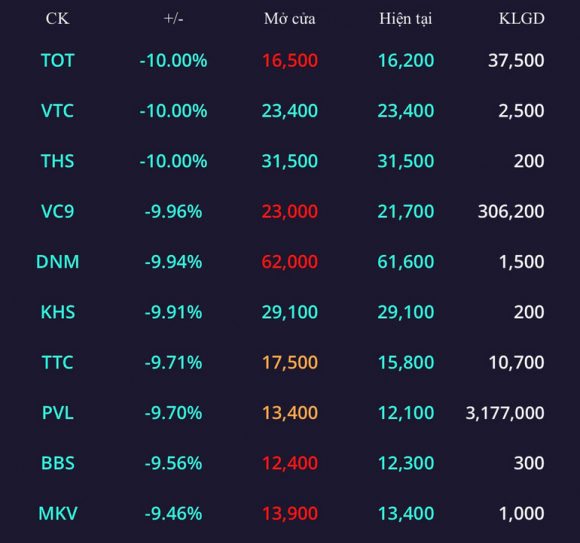Select the THS ticker

coord(57,161)
